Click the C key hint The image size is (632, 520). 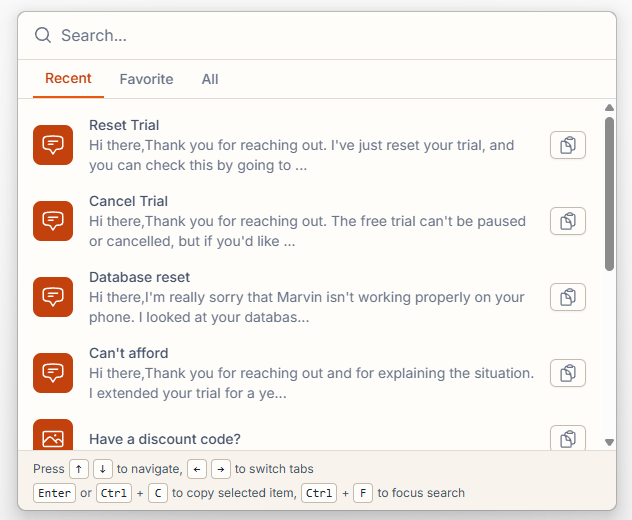point(158,493)
